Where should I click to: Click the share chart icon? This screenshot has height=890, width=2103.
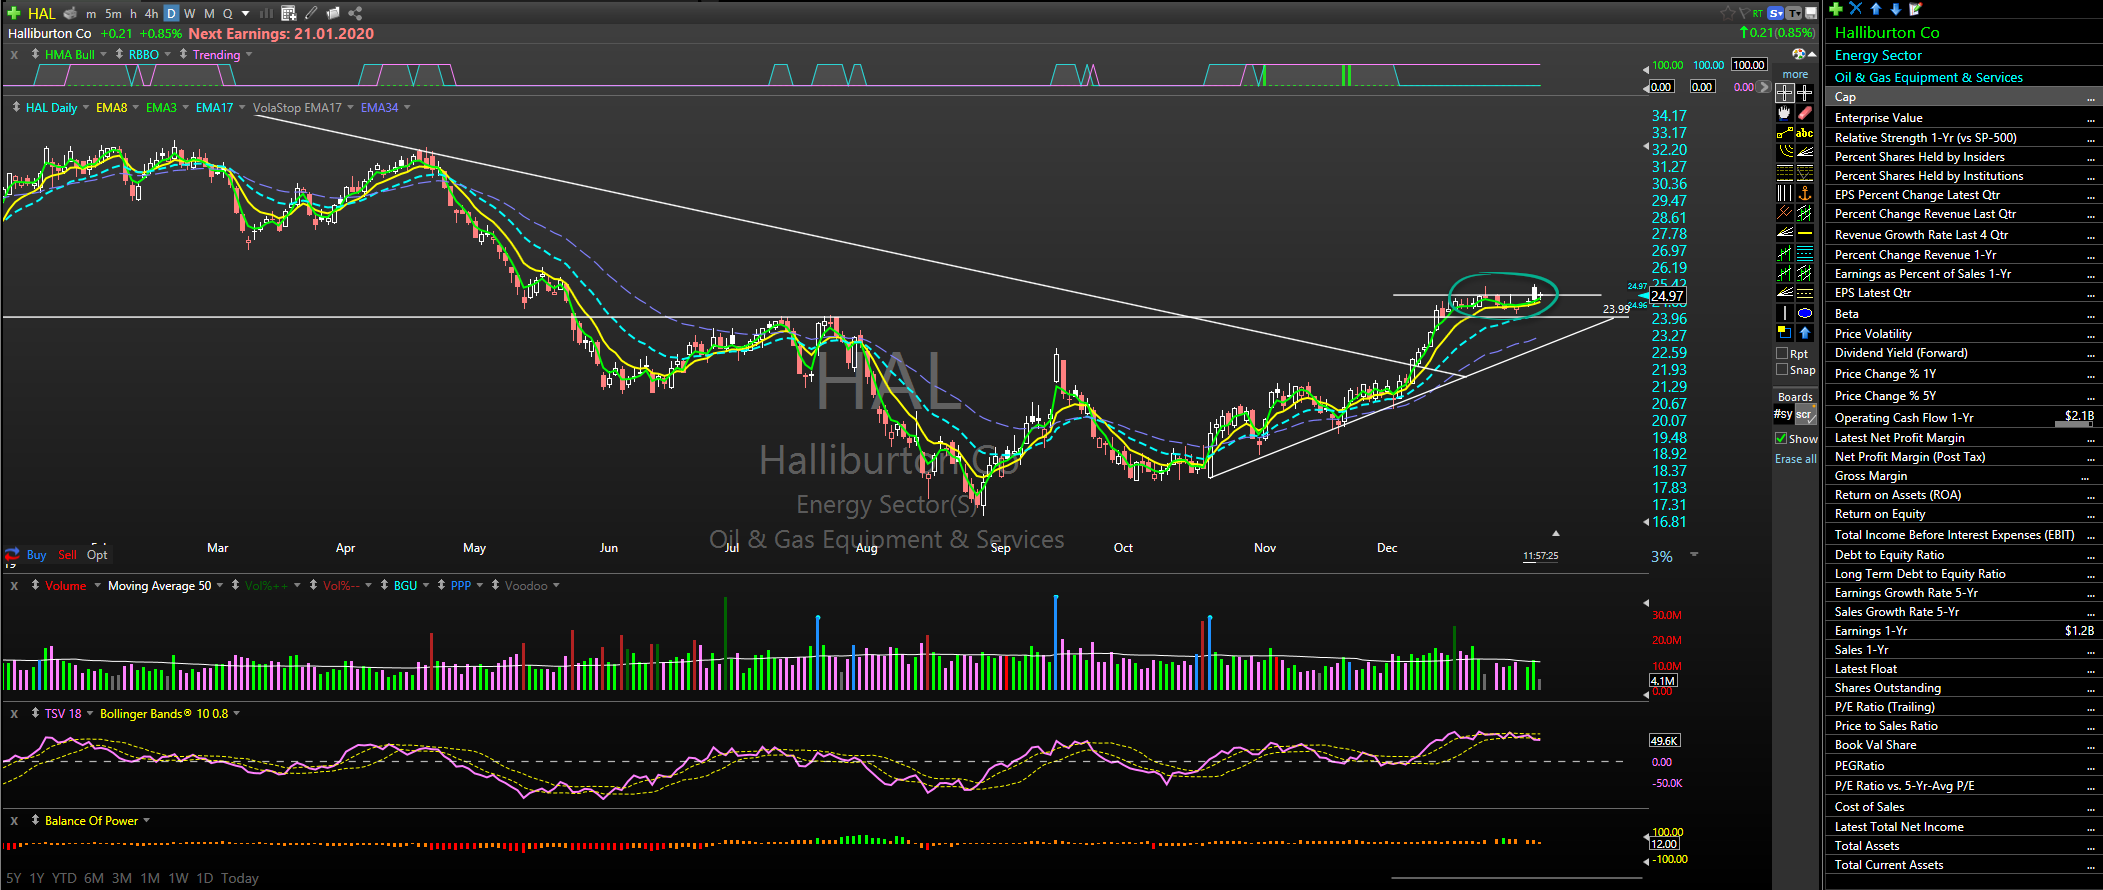tap(355, 13)
